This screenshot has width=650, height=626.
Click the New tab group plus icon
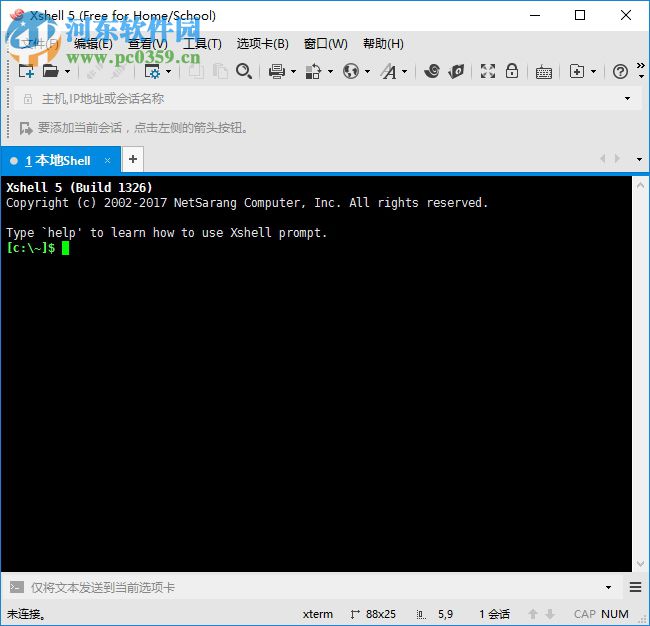coord(577,71)
